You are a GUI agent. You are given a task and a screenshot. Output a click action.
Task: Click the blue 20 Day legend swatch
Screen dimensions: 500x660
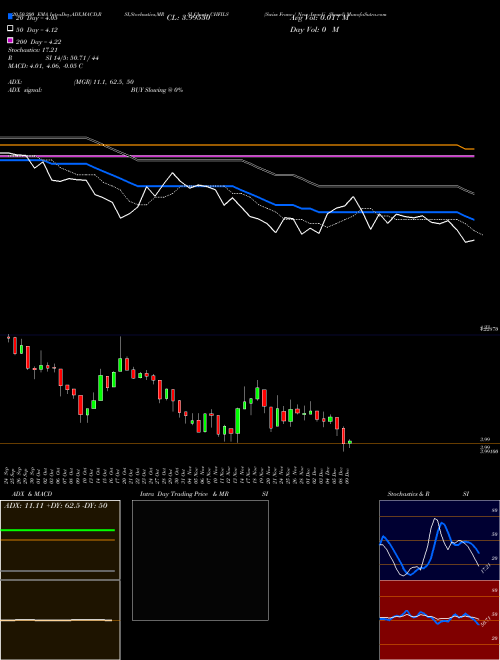(11, 16)
